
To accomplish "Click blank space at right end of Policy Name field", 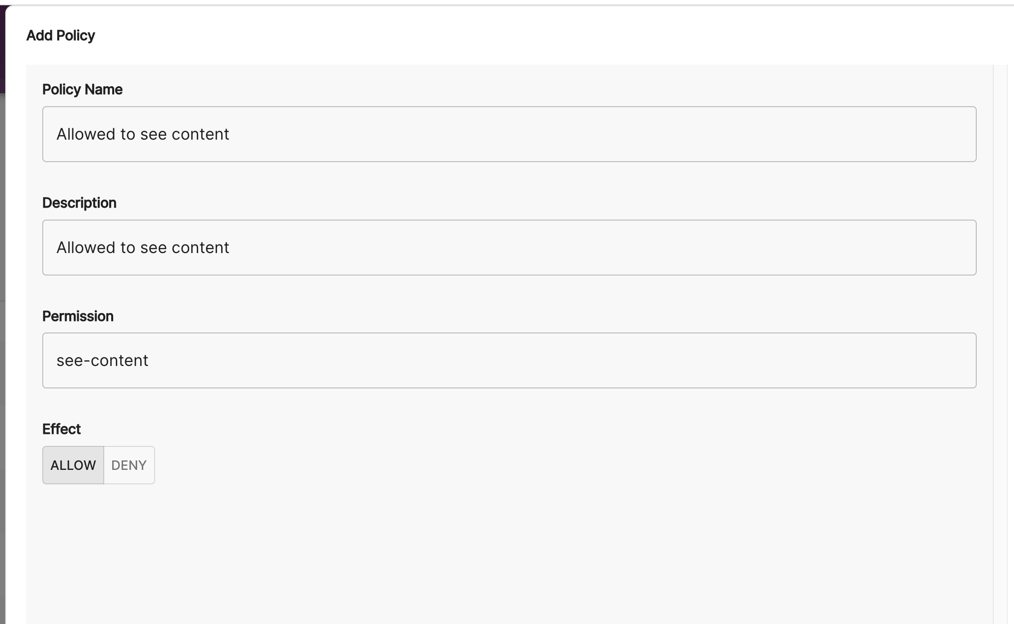I will 900,134.
